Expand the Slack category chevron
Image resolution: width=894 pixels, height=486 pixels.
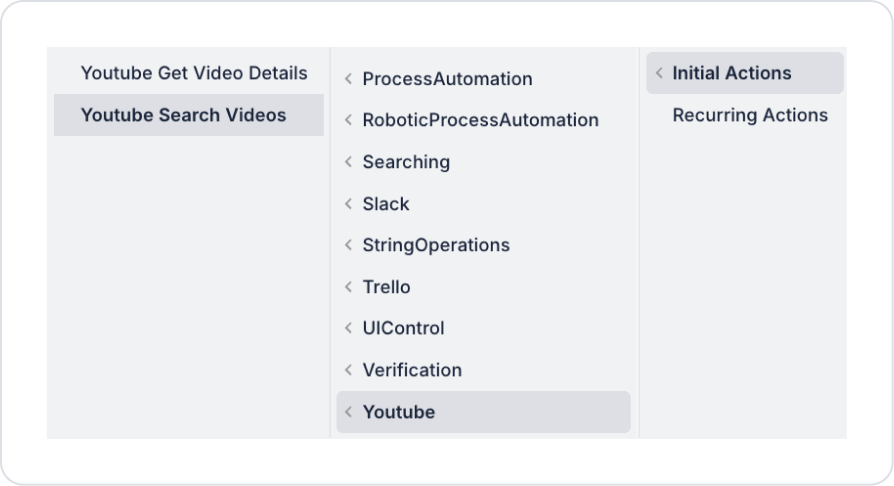[x=348, y=204]
